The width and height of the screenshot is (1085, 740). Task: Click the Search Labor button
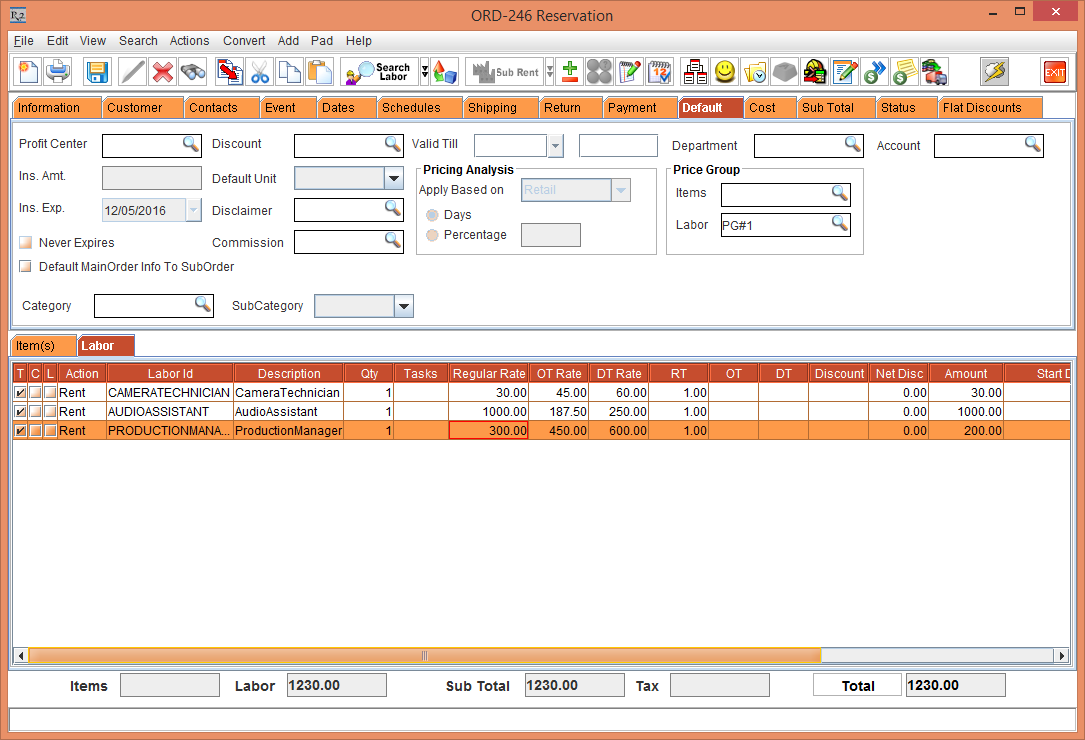379,72
